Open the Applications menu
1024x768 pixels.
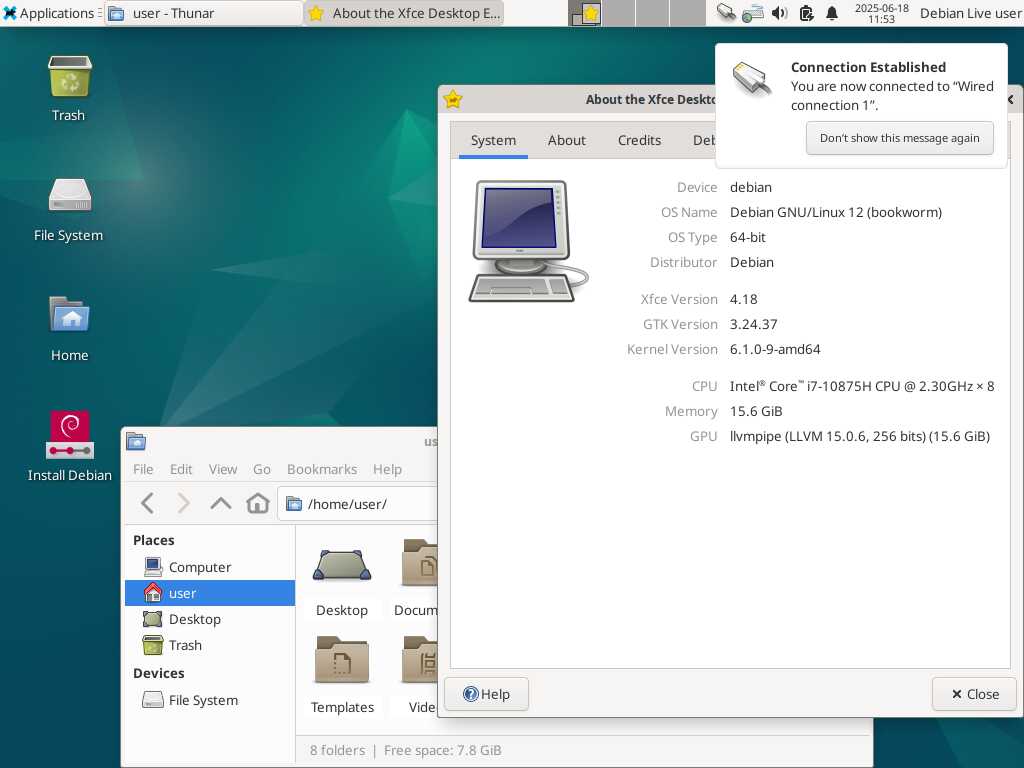click(48, 13)
